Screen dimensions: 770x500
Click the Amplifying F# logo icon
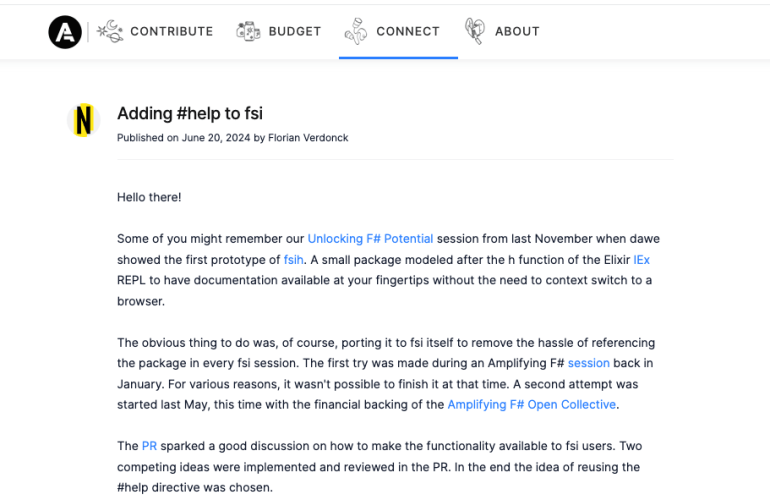65,32
